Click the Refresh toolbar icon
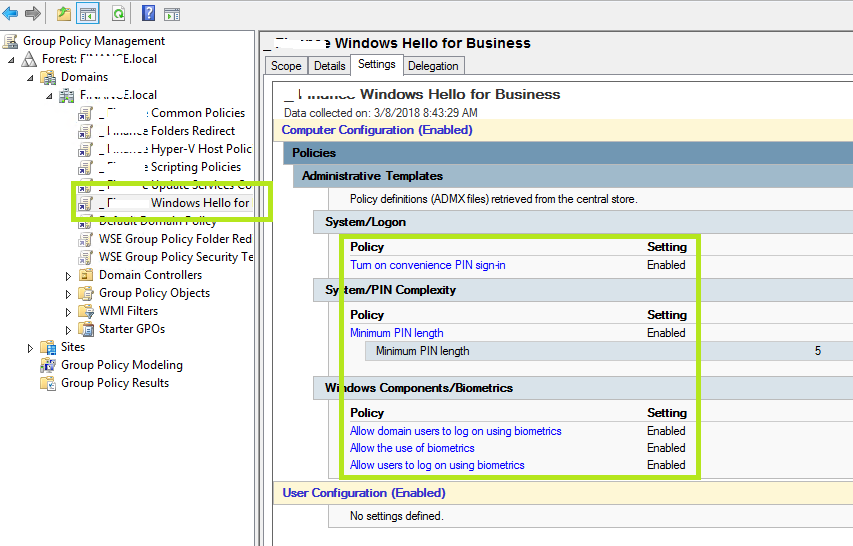The height and width of the screenshot is (546, 853). [x=118, y=13]
